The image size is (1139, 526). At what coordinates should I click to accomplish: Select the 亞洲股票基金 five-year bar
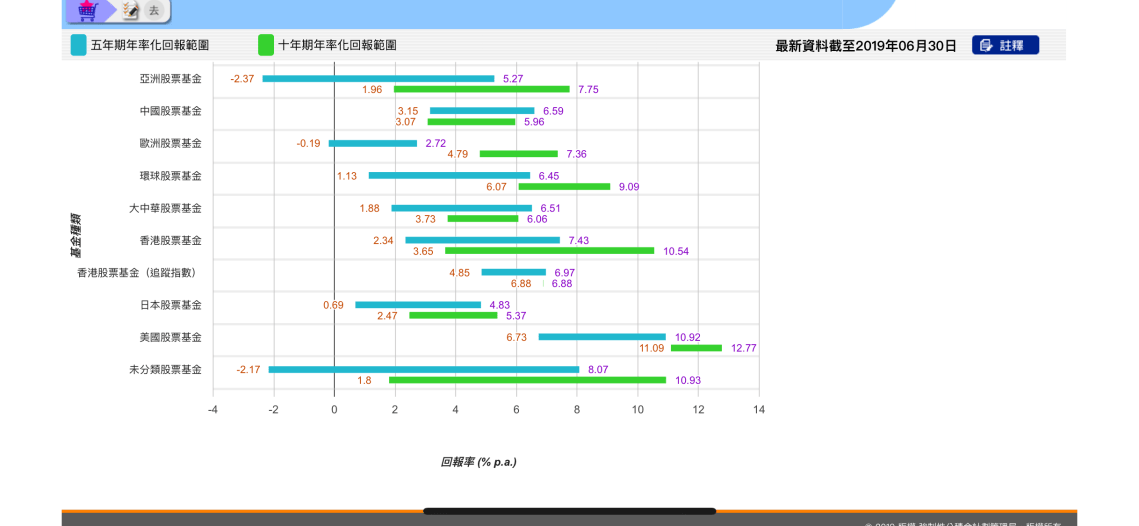pos(378,78)
